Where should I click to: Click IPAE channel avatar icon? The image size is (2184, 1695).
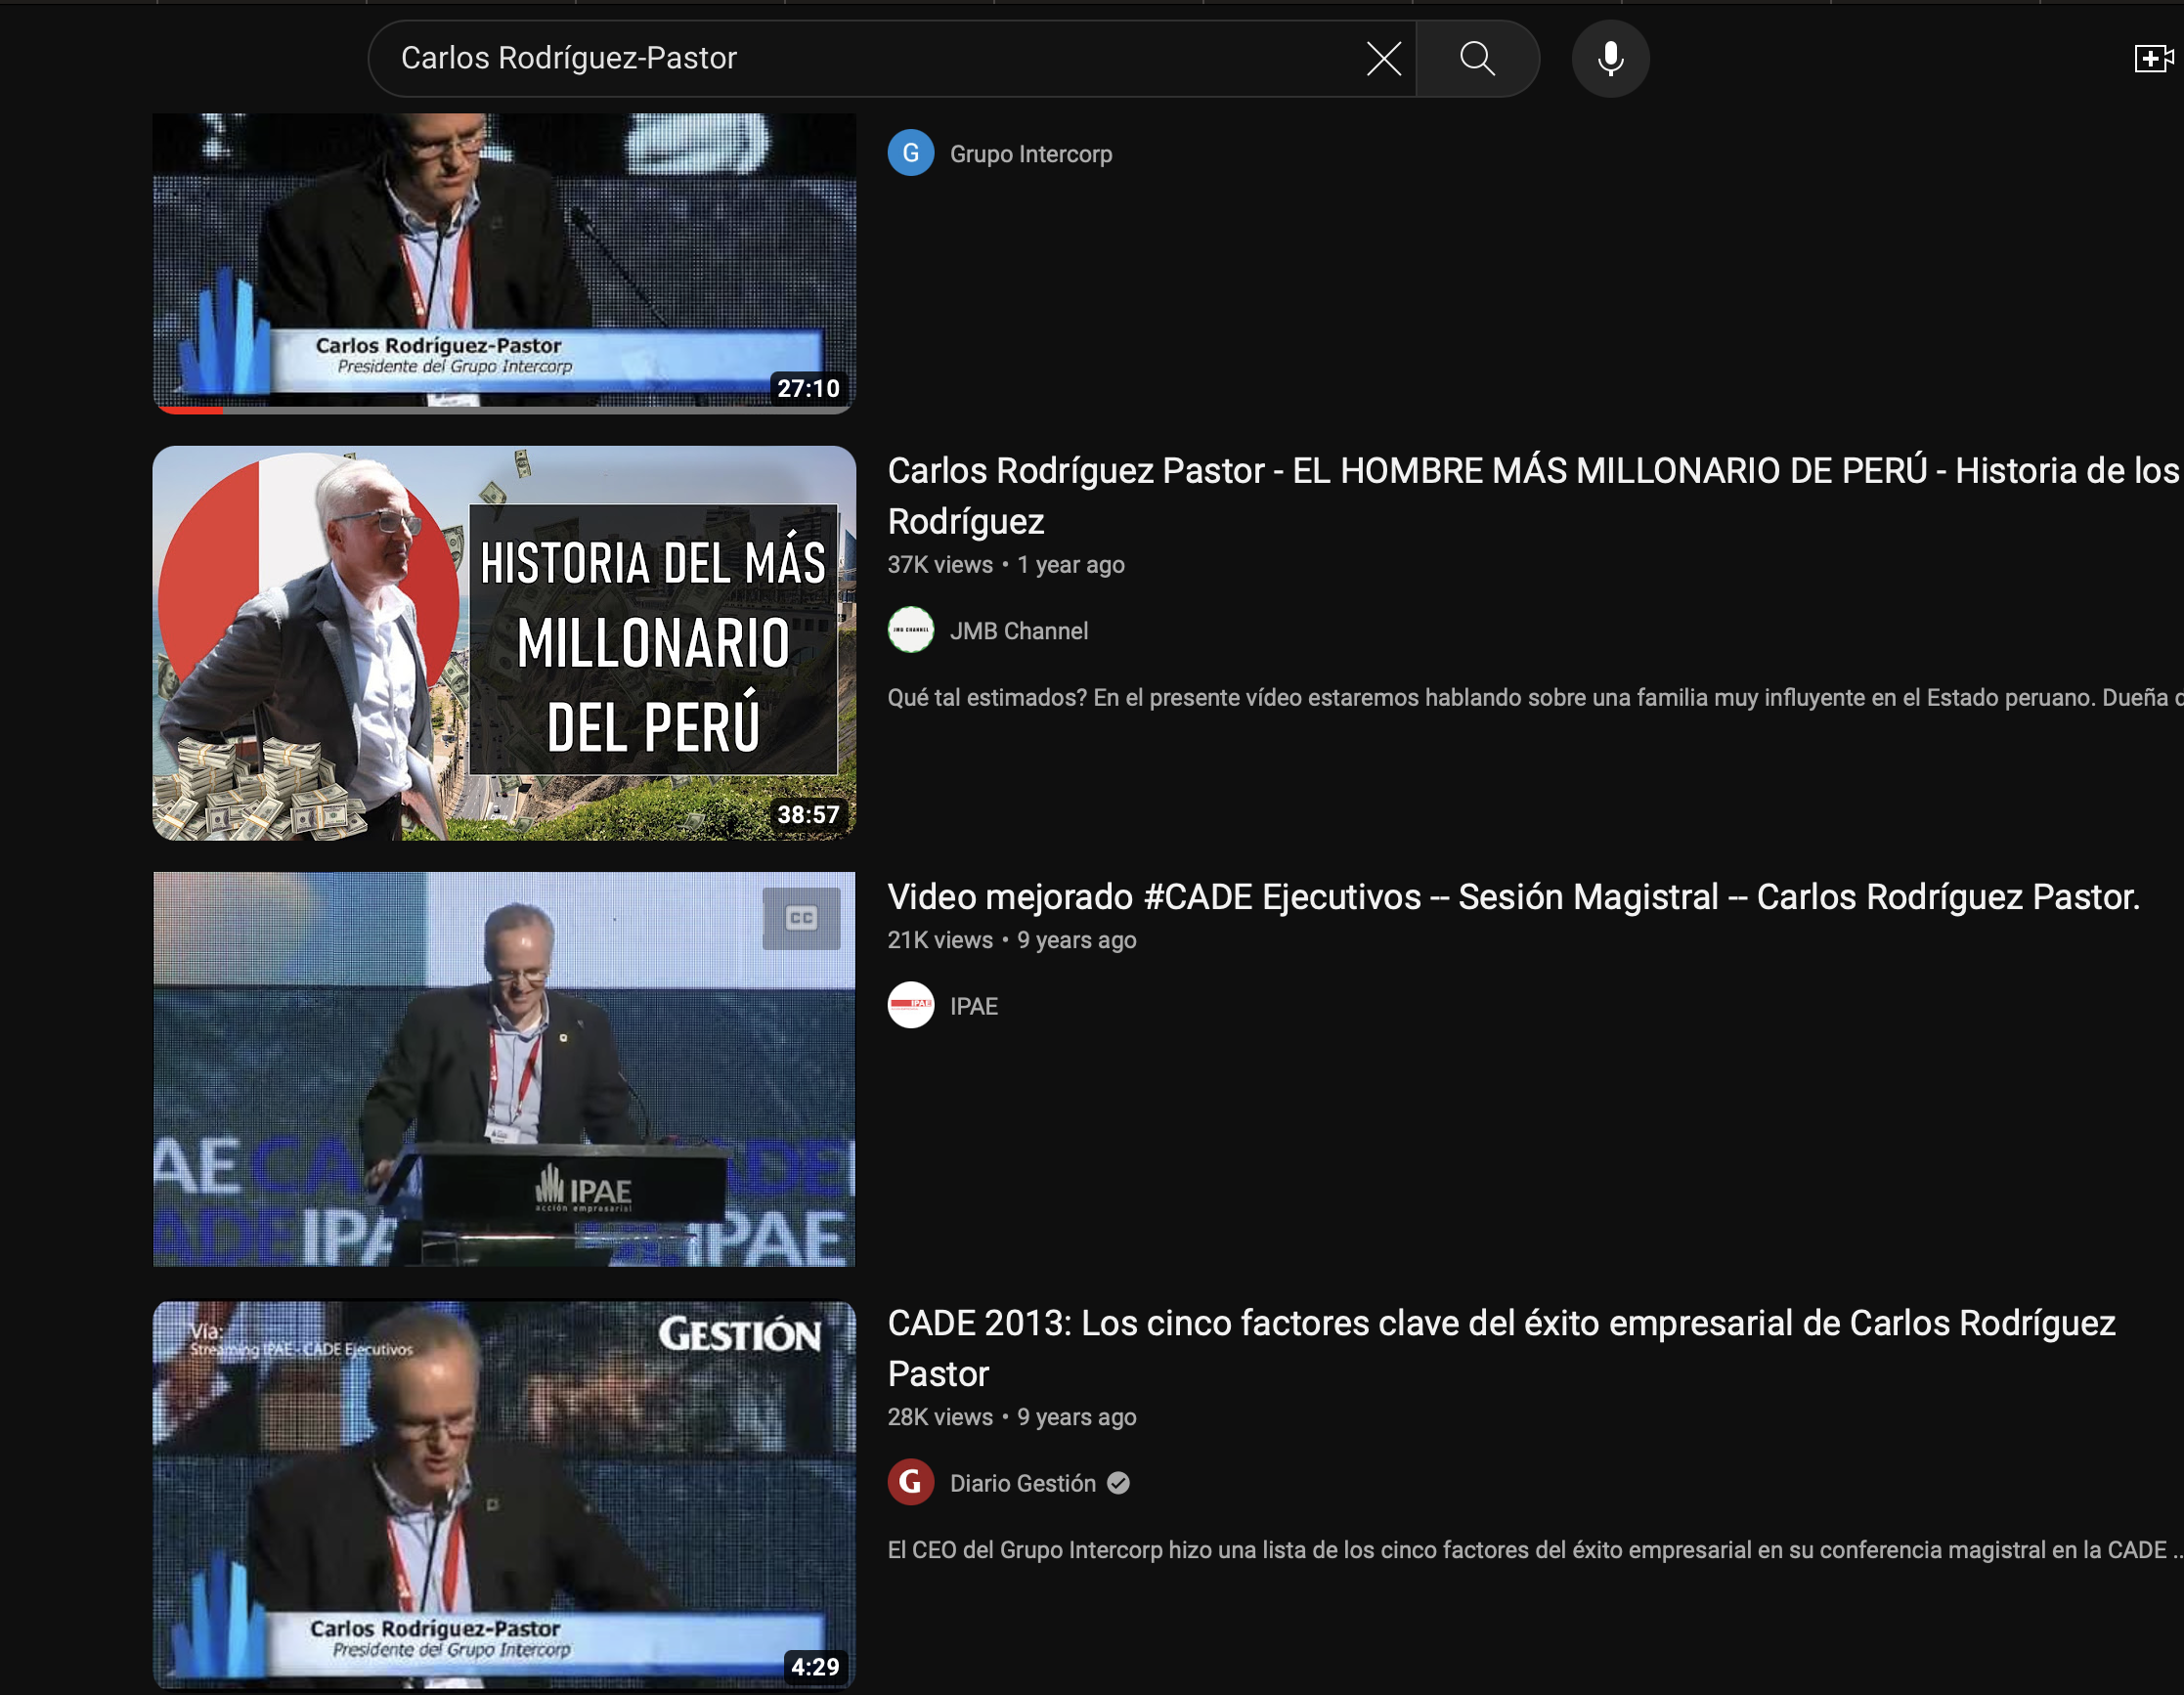click(911, 1005)
